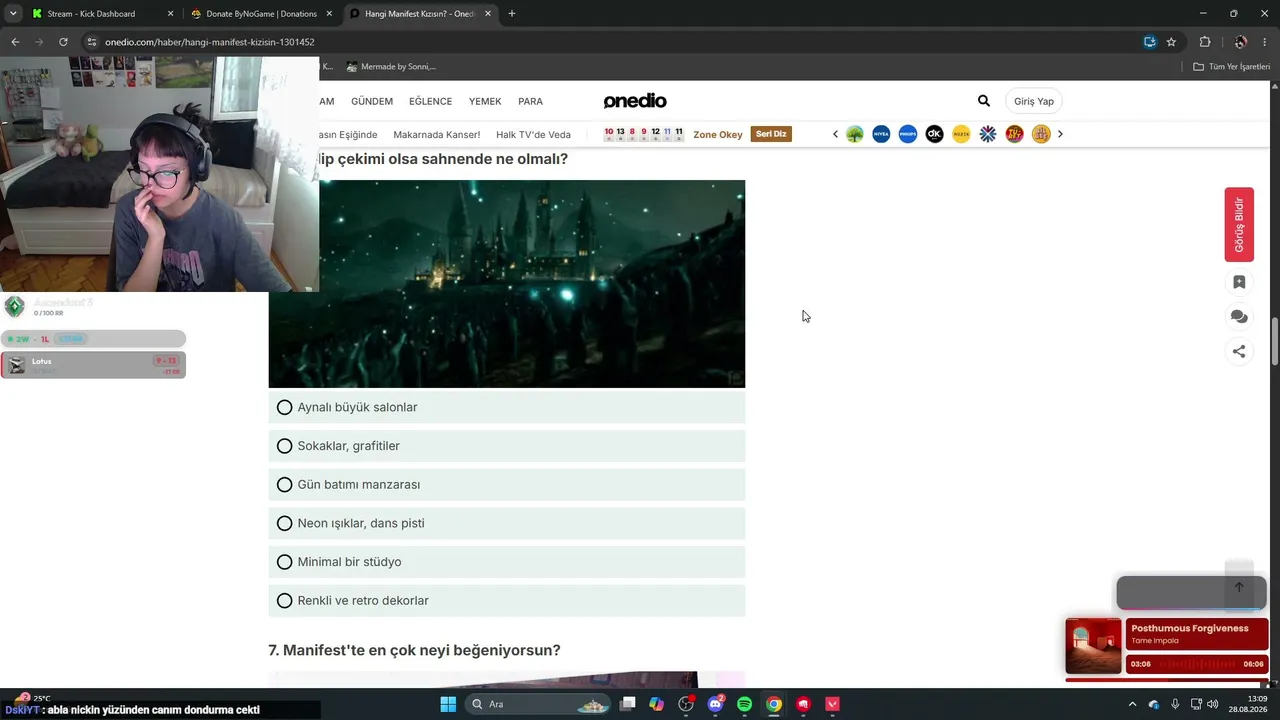
Task: Click the Chrome address bar URL
Action: (x=210, y=42)
